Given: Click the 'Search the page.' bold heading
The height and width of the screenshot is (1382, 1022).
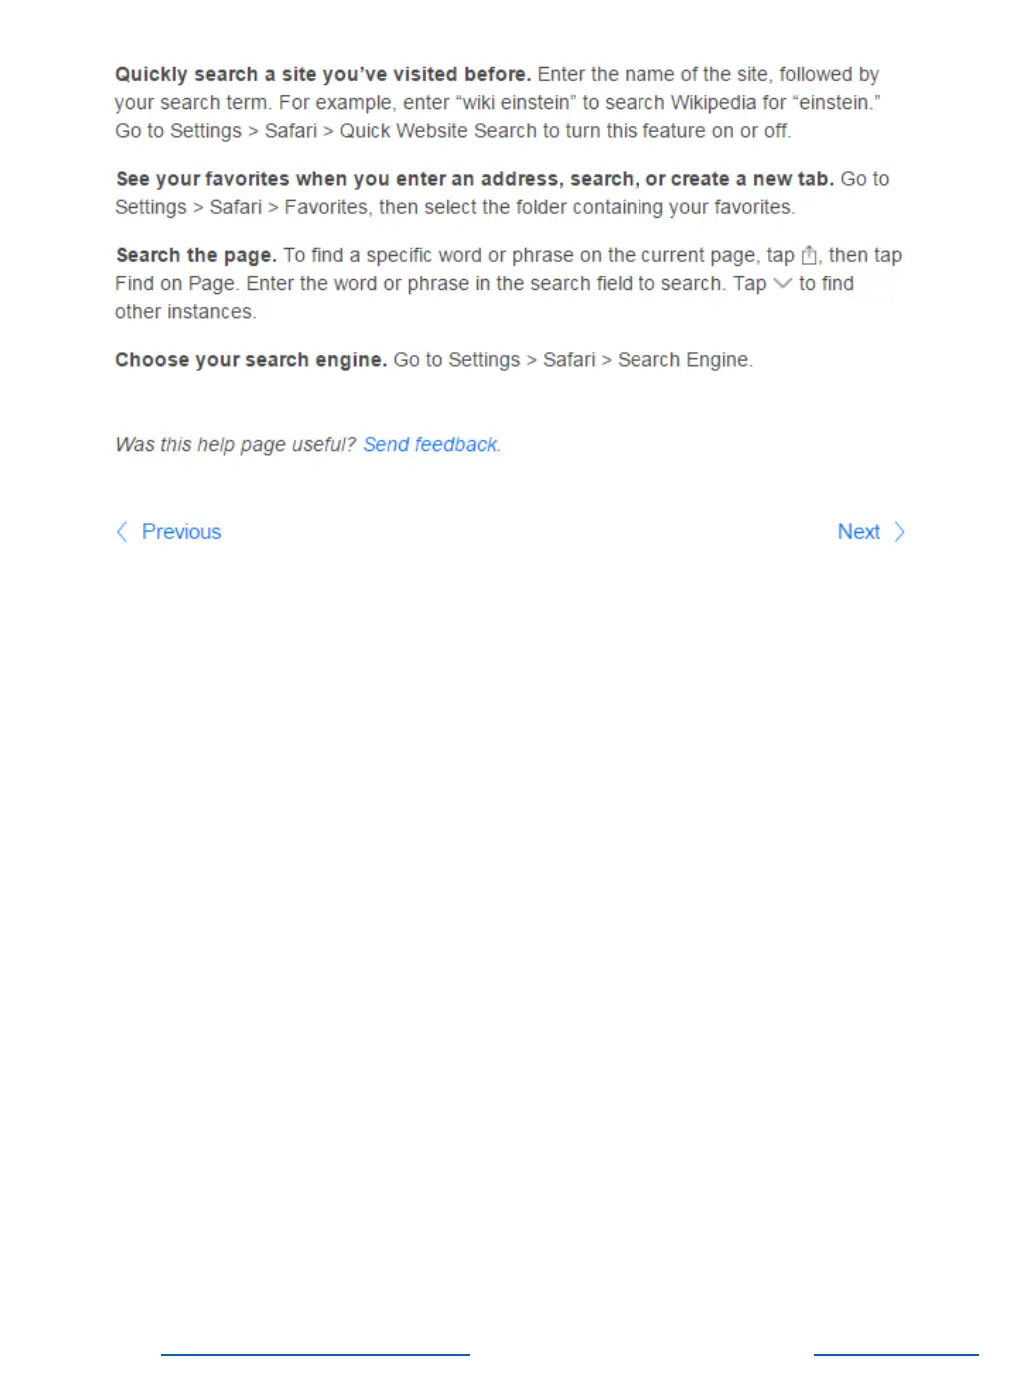Looking at the screenshot, I should point(196,256).
